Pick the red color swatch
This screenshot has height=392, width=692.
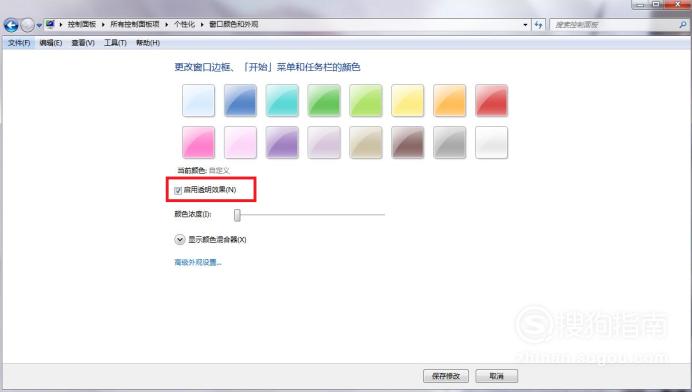(492, 101)
